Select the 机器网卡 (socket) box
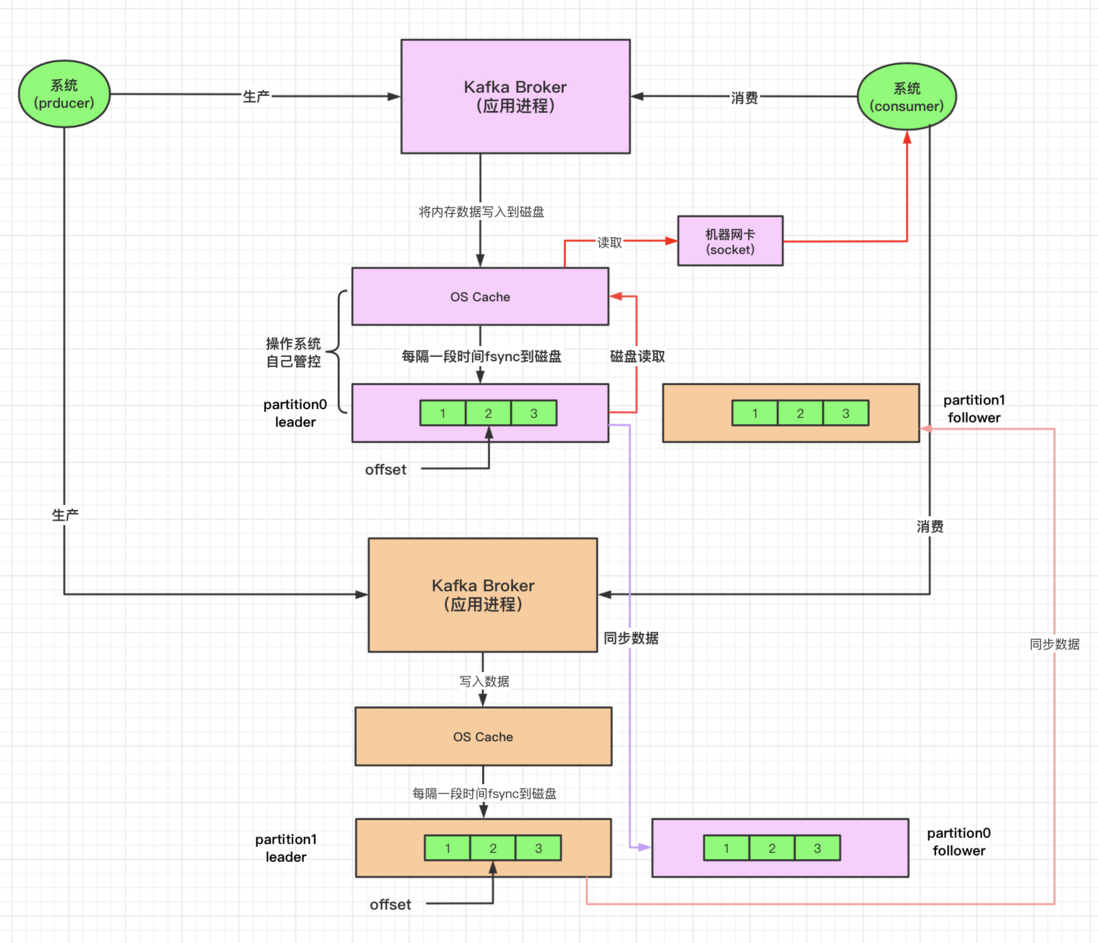 [730, 241]
